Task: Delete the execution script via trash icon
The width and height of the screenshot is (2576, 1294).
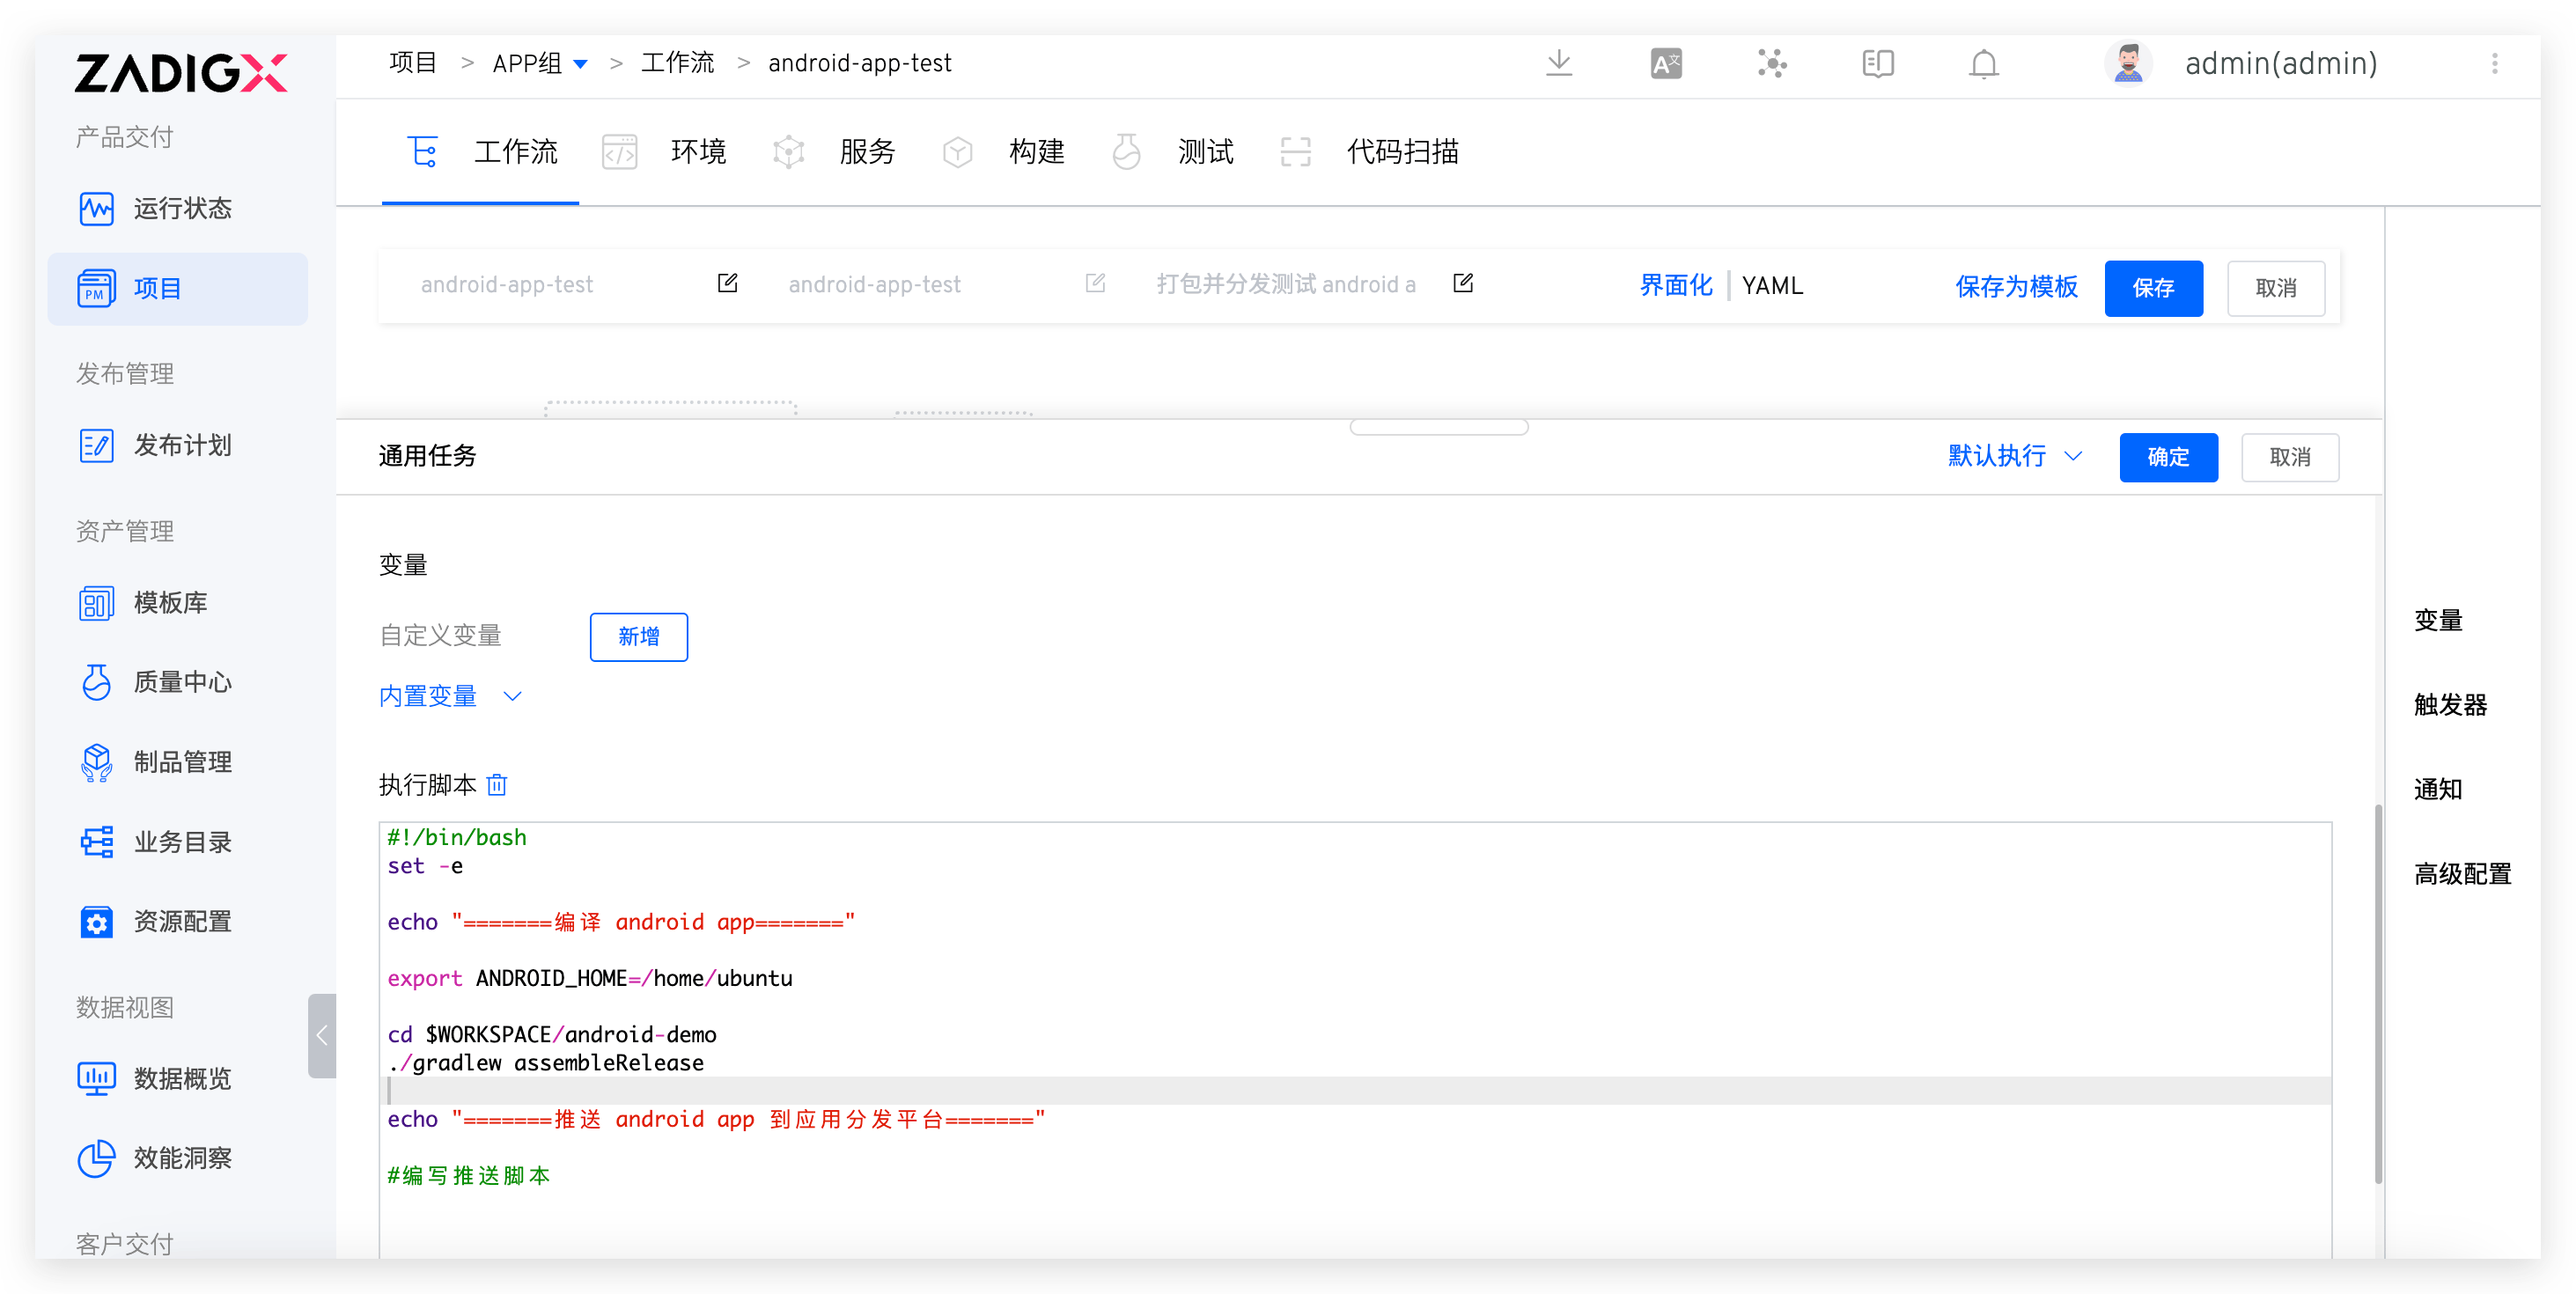Action: click(497, 785)
